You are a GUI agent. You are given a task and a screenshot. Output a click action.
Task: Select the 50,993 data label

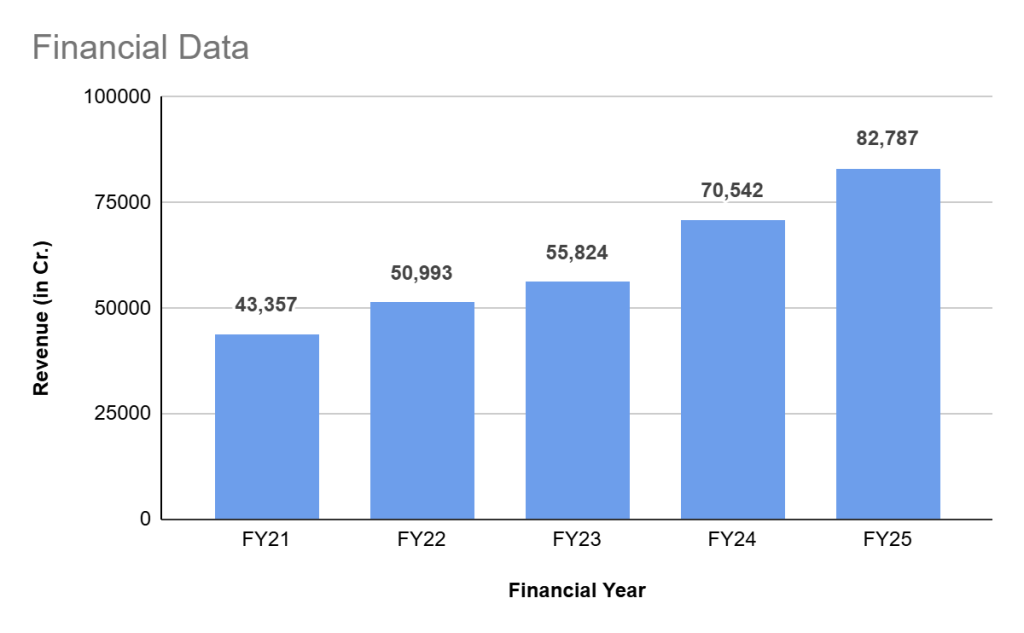[422, 273]
